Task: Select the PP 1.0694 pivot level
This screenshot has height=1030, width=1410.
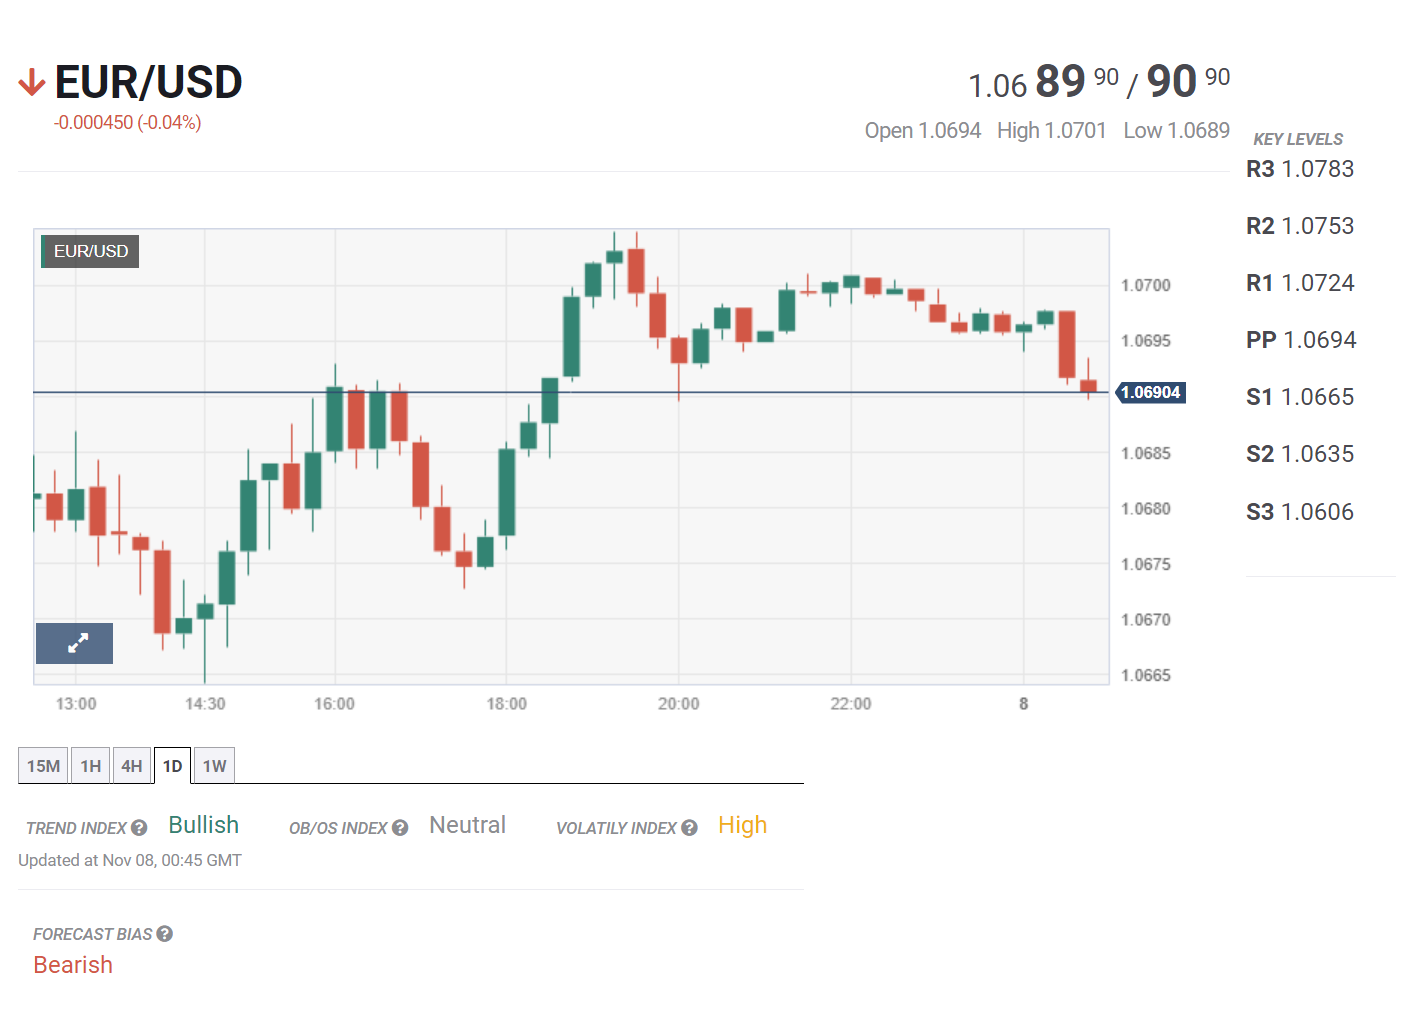Action: pyautogui.click(x=1301, y=340)
